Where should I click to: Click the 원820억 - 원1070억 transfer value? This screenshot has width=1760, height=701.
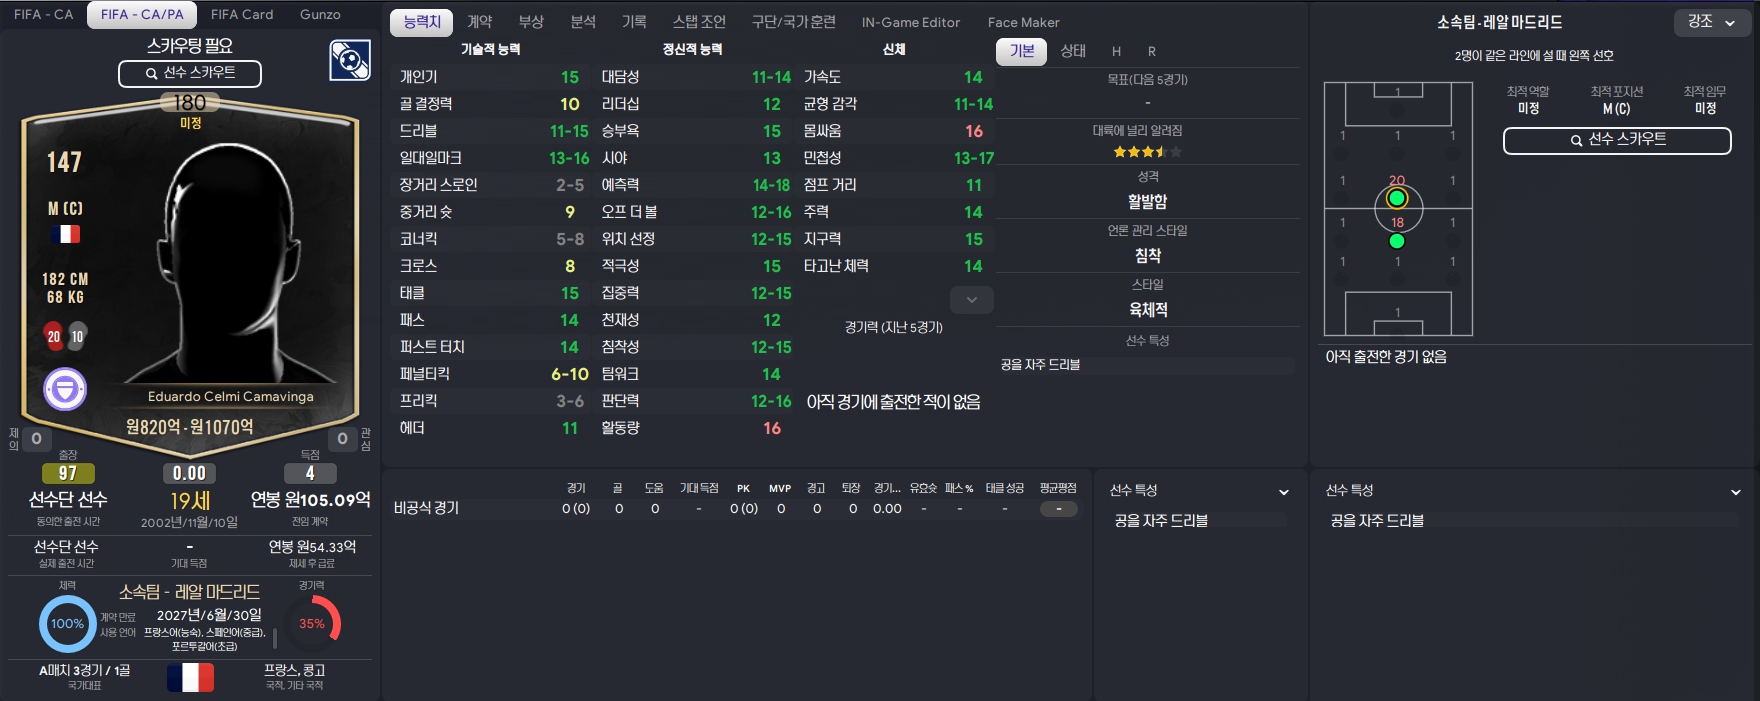point(189,427)
